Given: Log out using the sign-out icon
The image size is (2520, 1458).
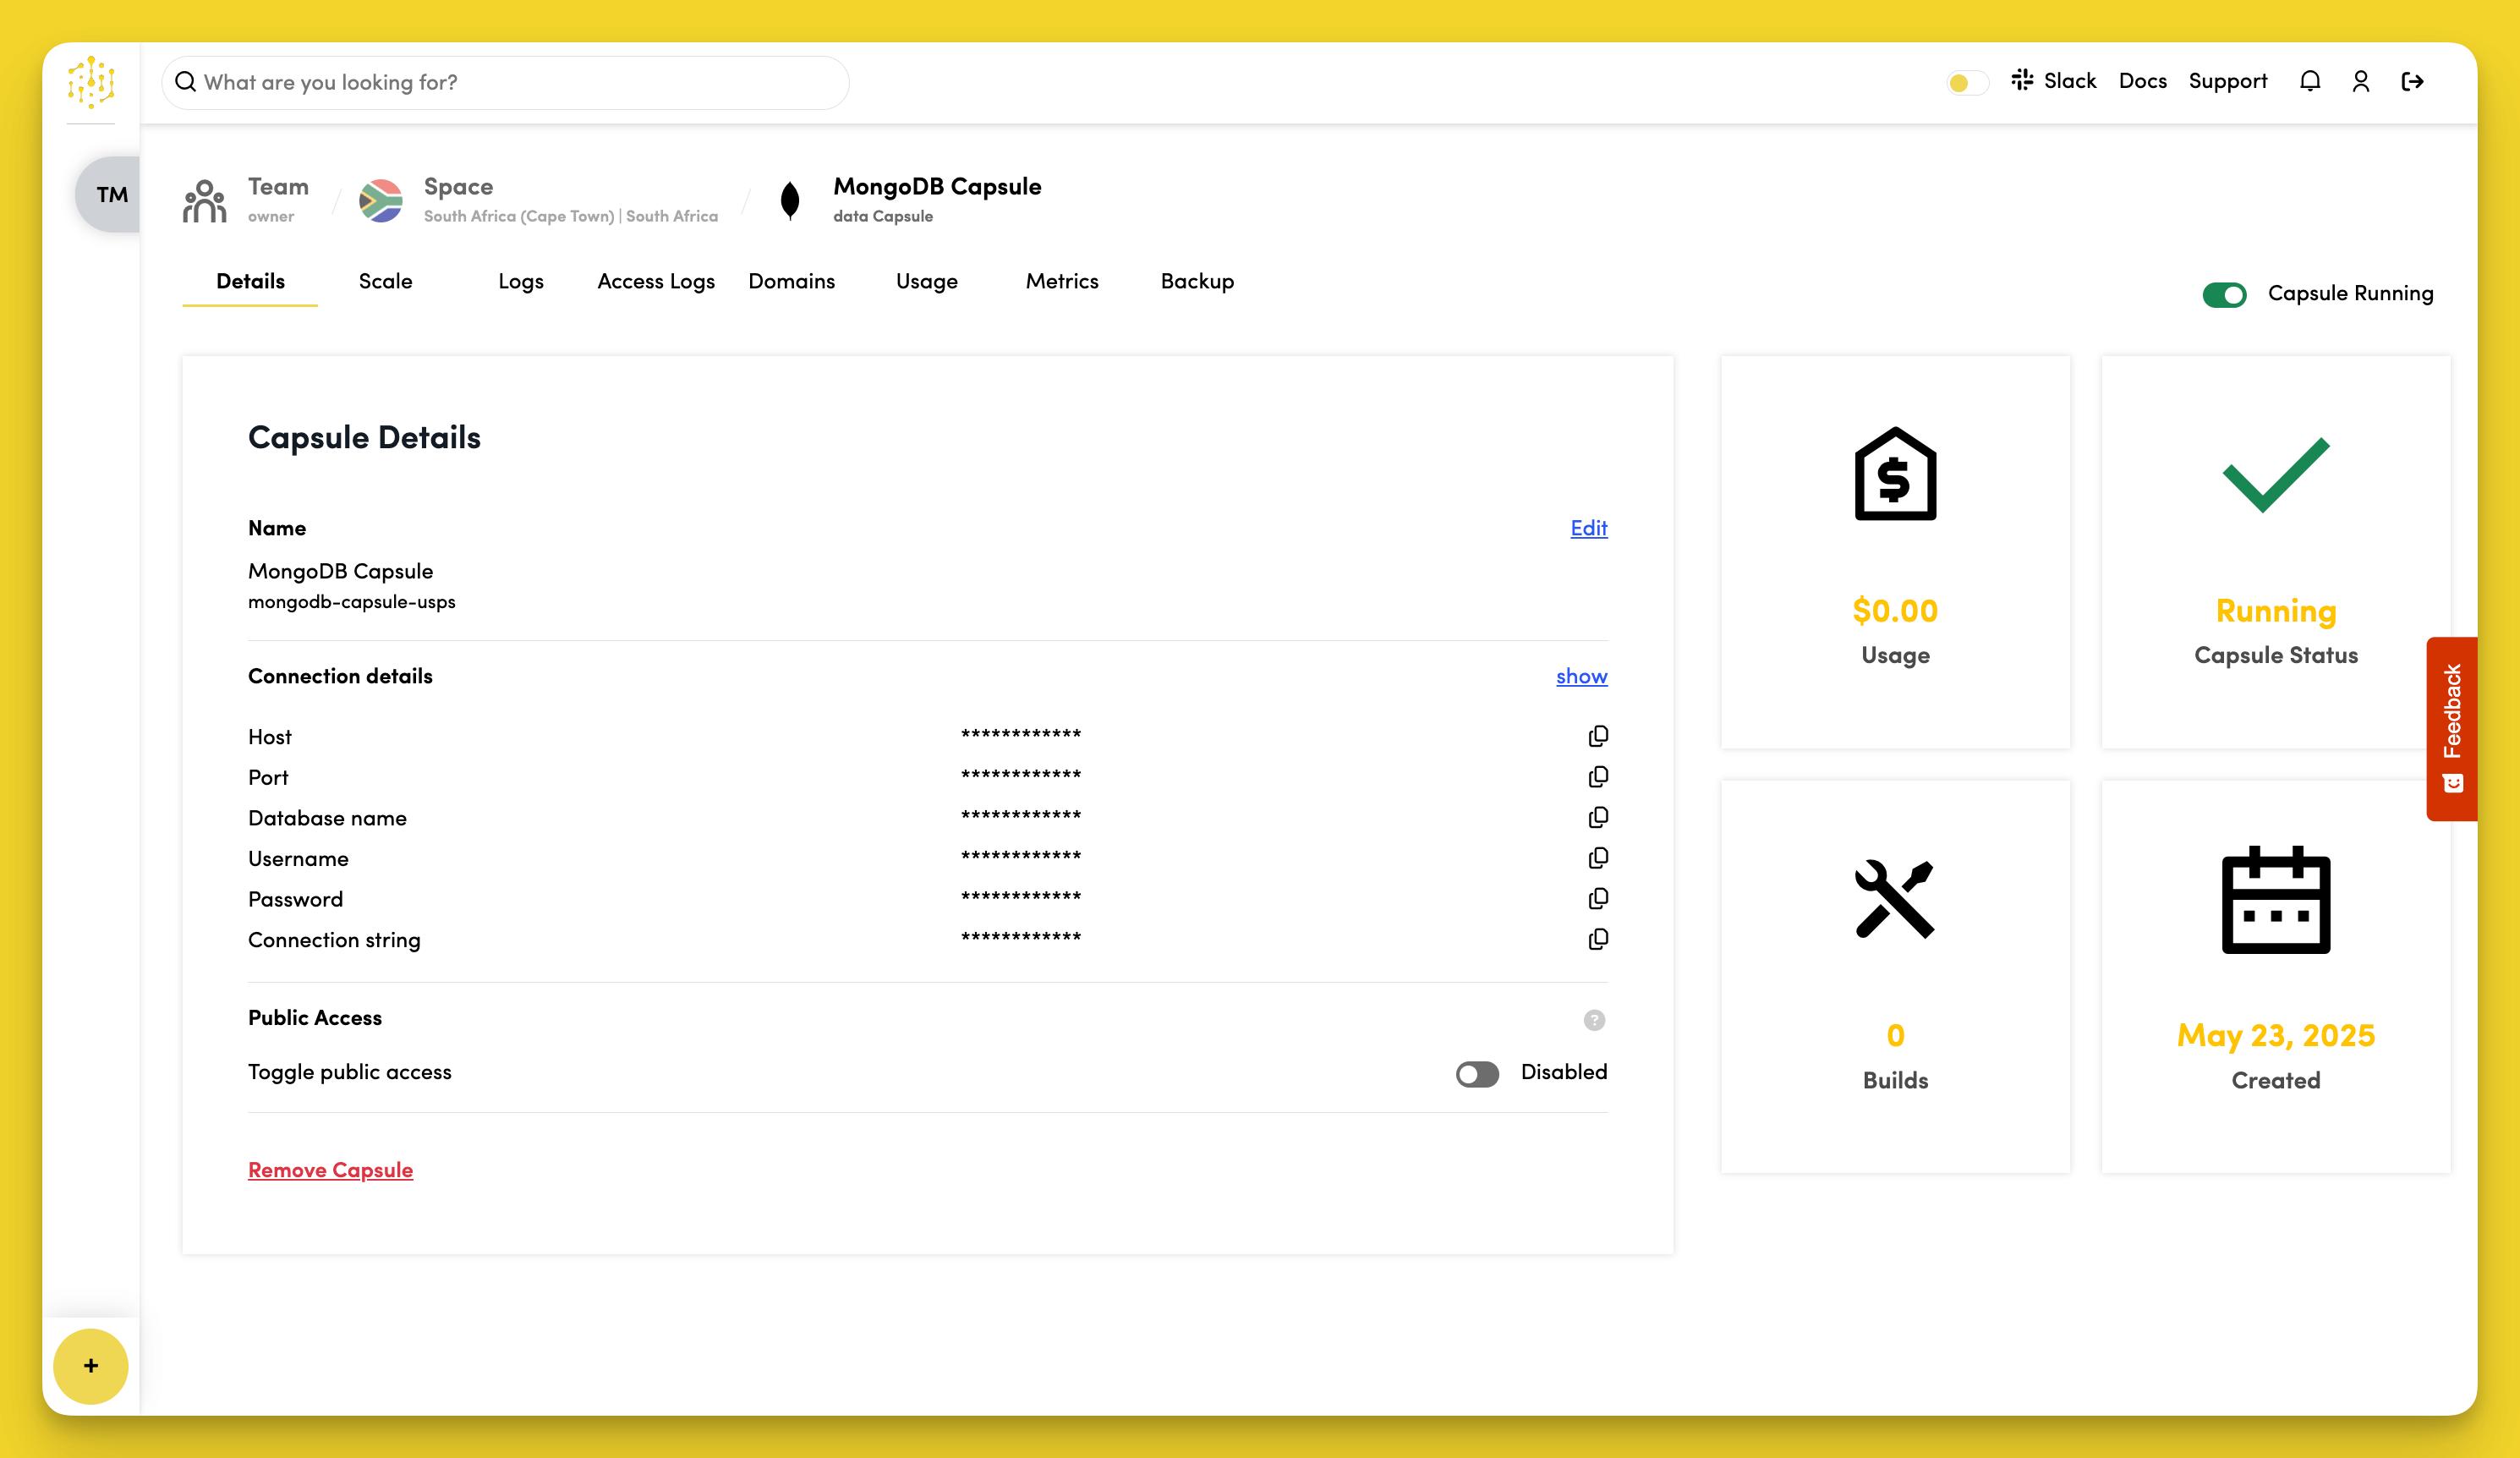Looking at the screenshot, I should point(2413,81).
